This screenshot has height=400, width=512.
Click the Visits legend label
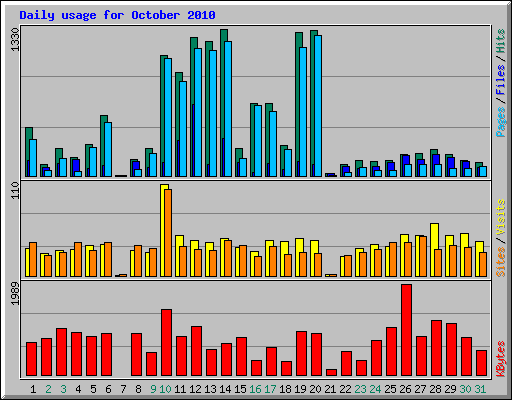coord(500,217)
